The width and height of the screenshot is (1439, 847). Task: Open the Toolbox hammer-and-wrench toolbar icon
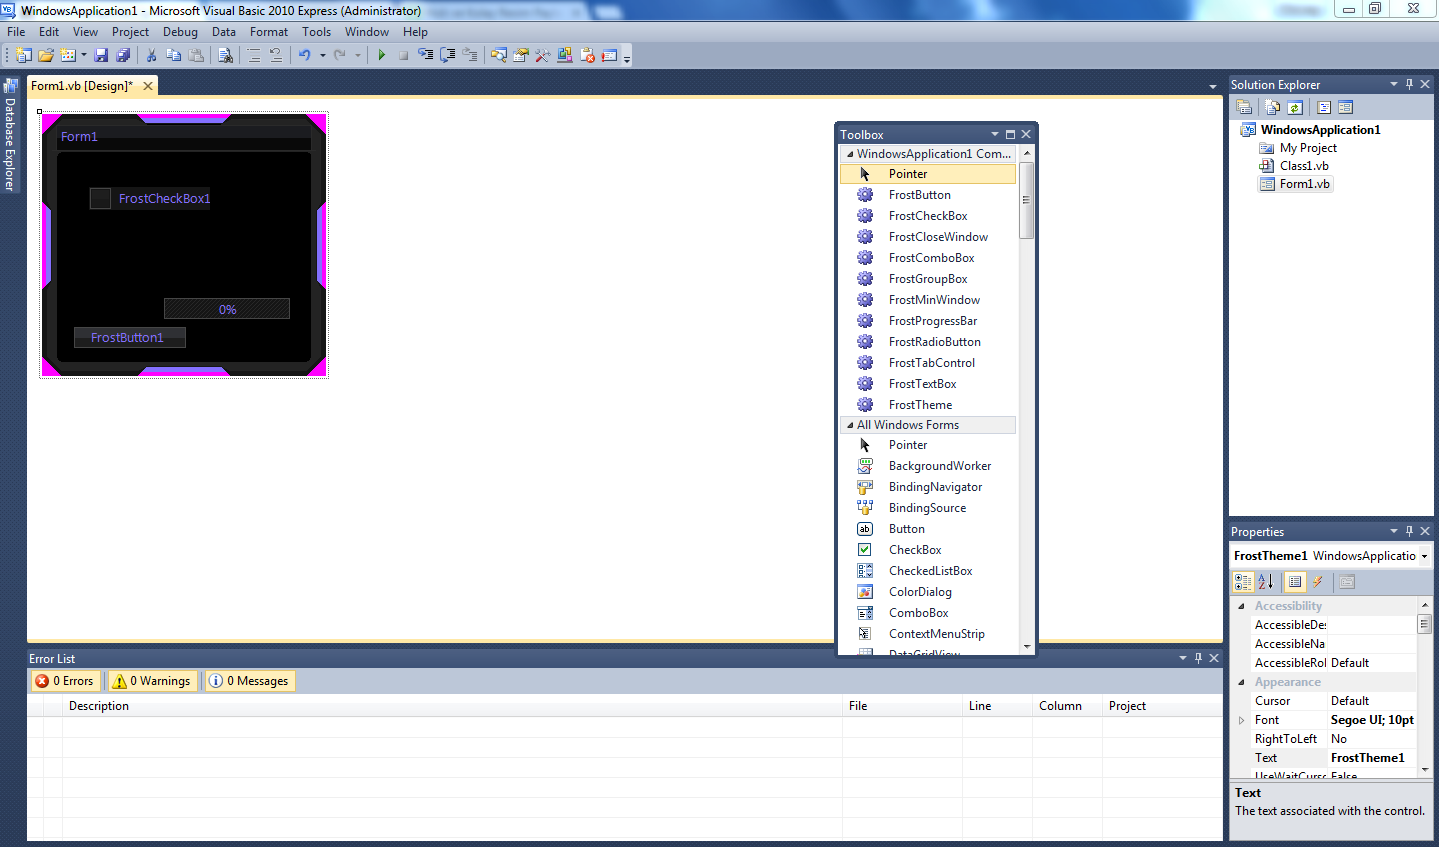click(x=542, y=56)
